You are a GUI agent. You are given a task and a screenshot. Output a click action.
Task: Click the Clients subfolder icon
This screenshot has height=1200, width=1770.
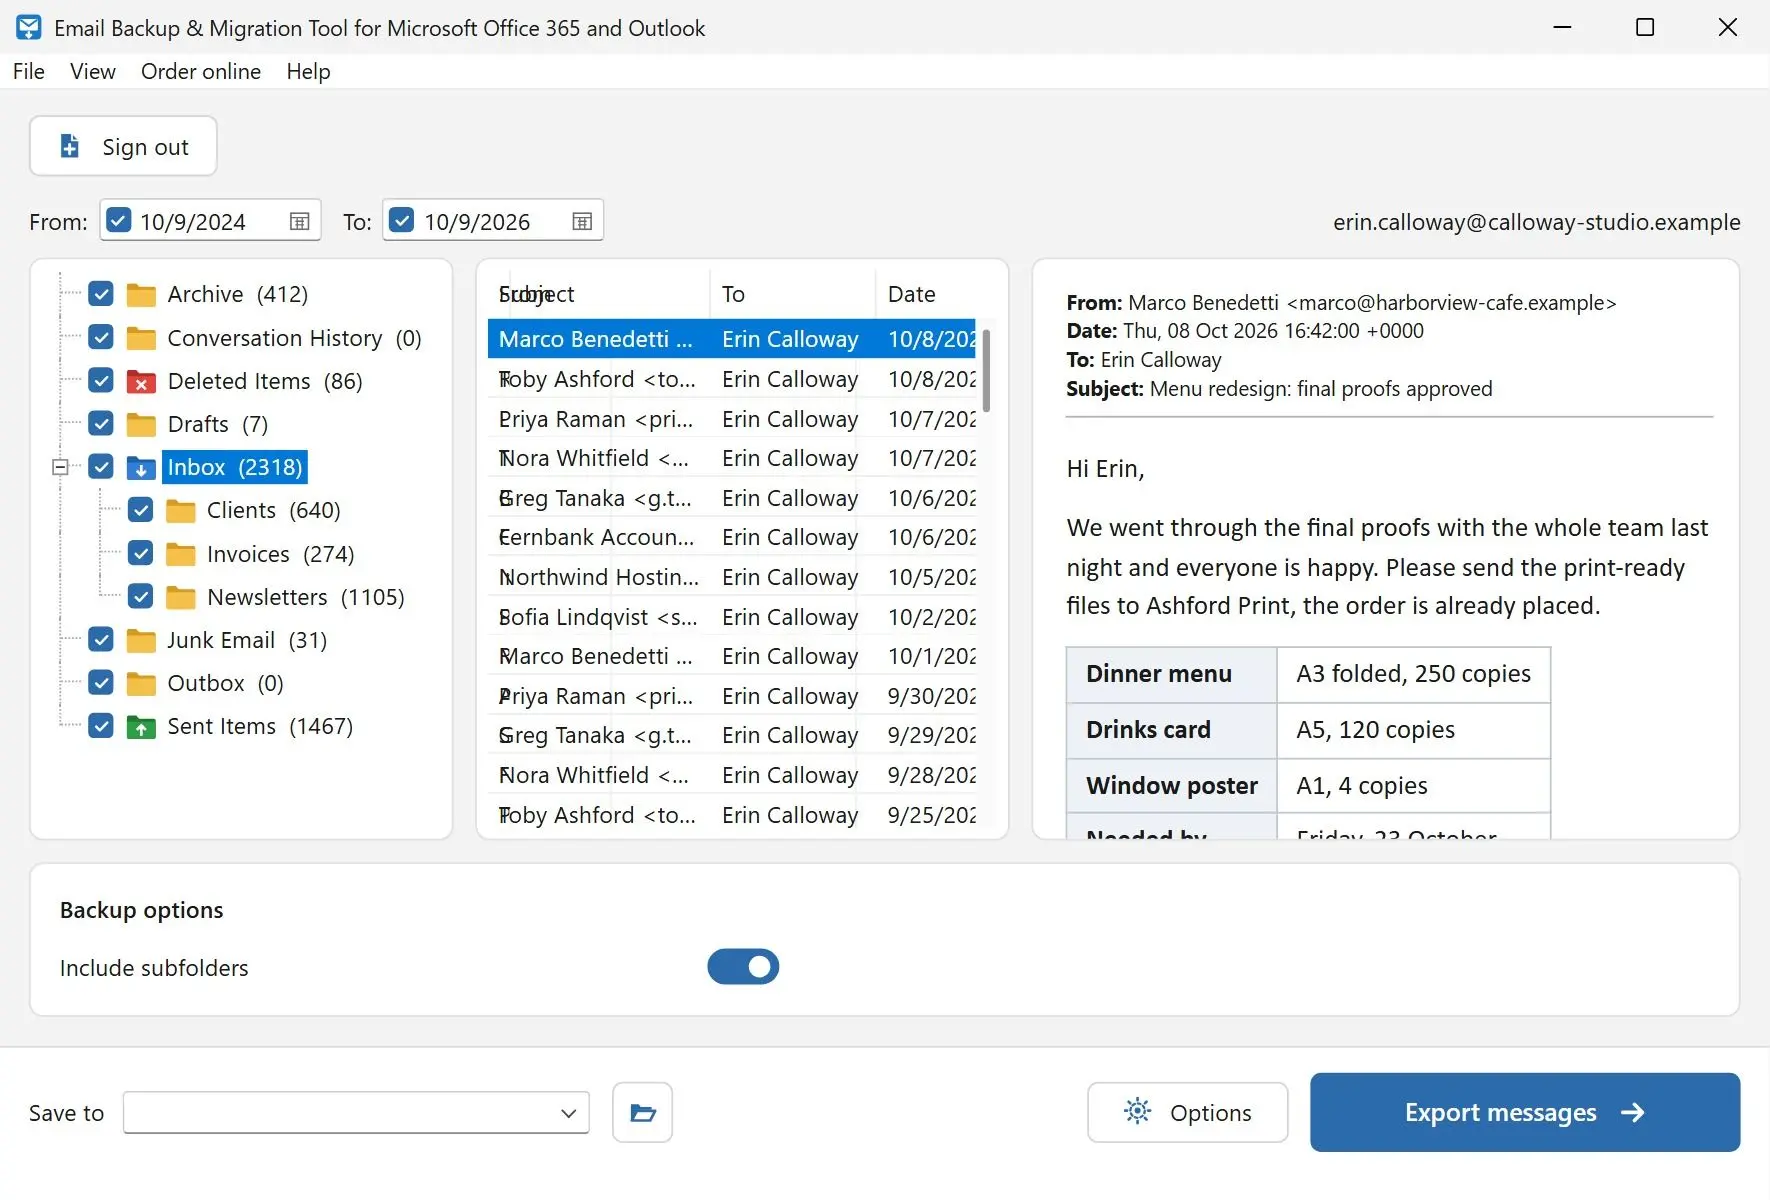coord(181,511)
